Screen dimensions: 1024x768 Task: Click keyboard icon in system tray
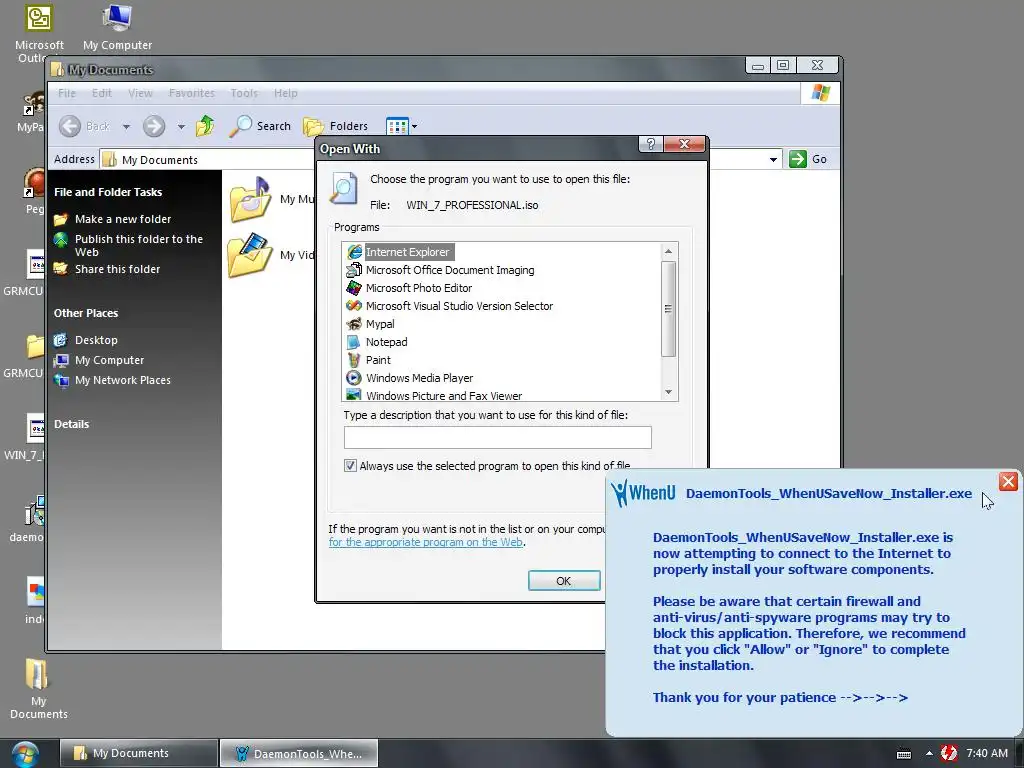(x=904, y=754)
